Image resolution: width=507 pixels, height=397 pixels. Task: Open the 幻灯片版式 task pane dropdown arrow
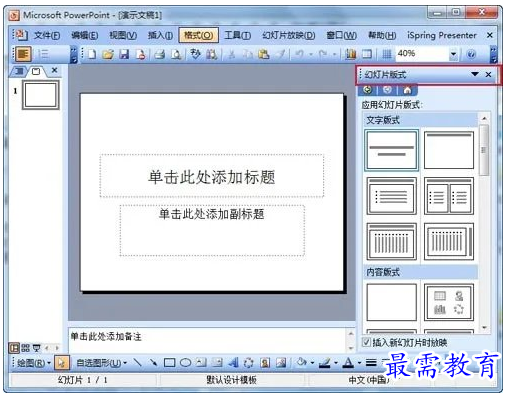(x=475, y=74)
